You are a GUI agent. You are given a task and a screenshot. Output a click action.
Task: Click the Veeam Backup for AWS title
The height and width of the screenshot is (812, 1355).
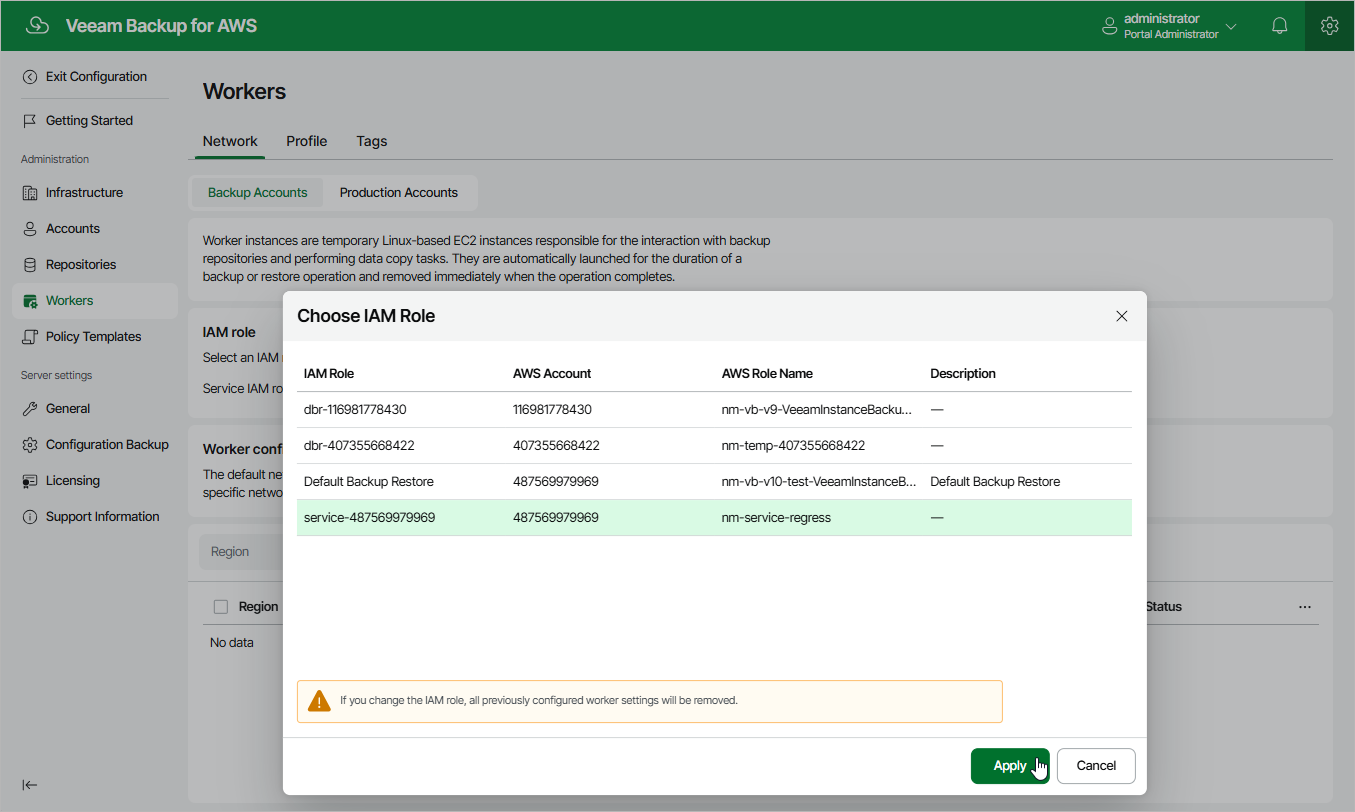161,26
